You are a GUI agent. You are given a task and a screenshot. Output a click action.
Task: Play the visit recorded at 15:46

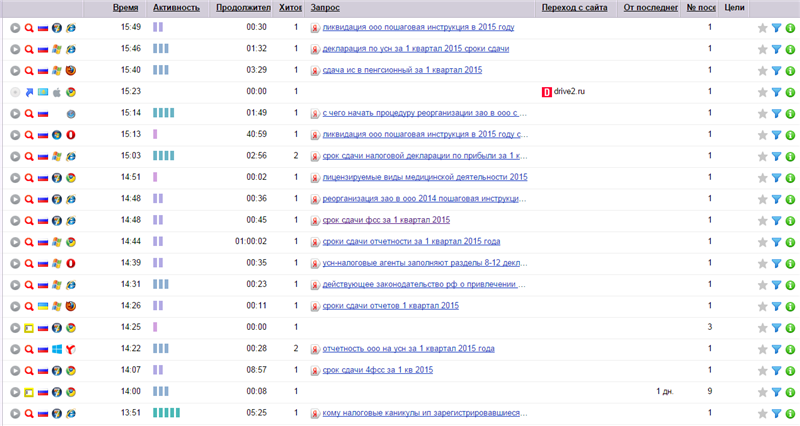pos(15,49)
